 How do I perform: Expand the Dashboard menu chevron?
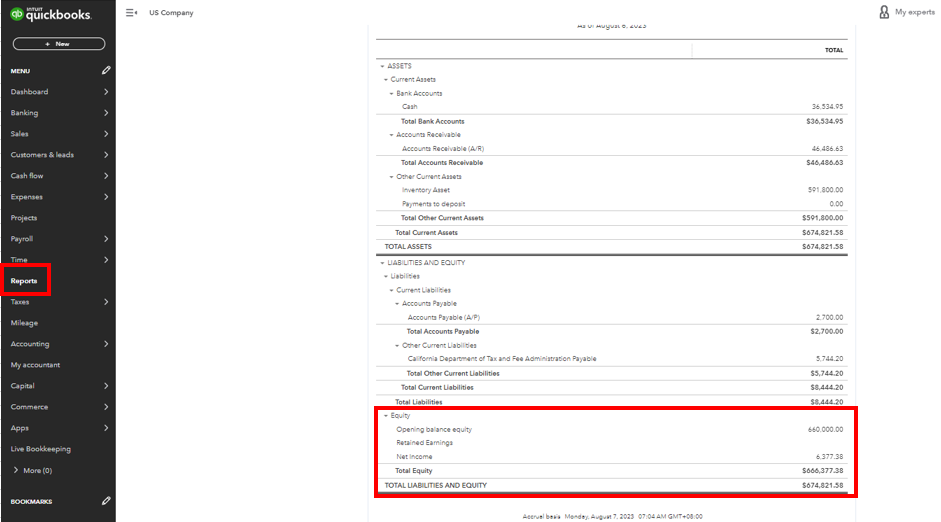point(106,92)
